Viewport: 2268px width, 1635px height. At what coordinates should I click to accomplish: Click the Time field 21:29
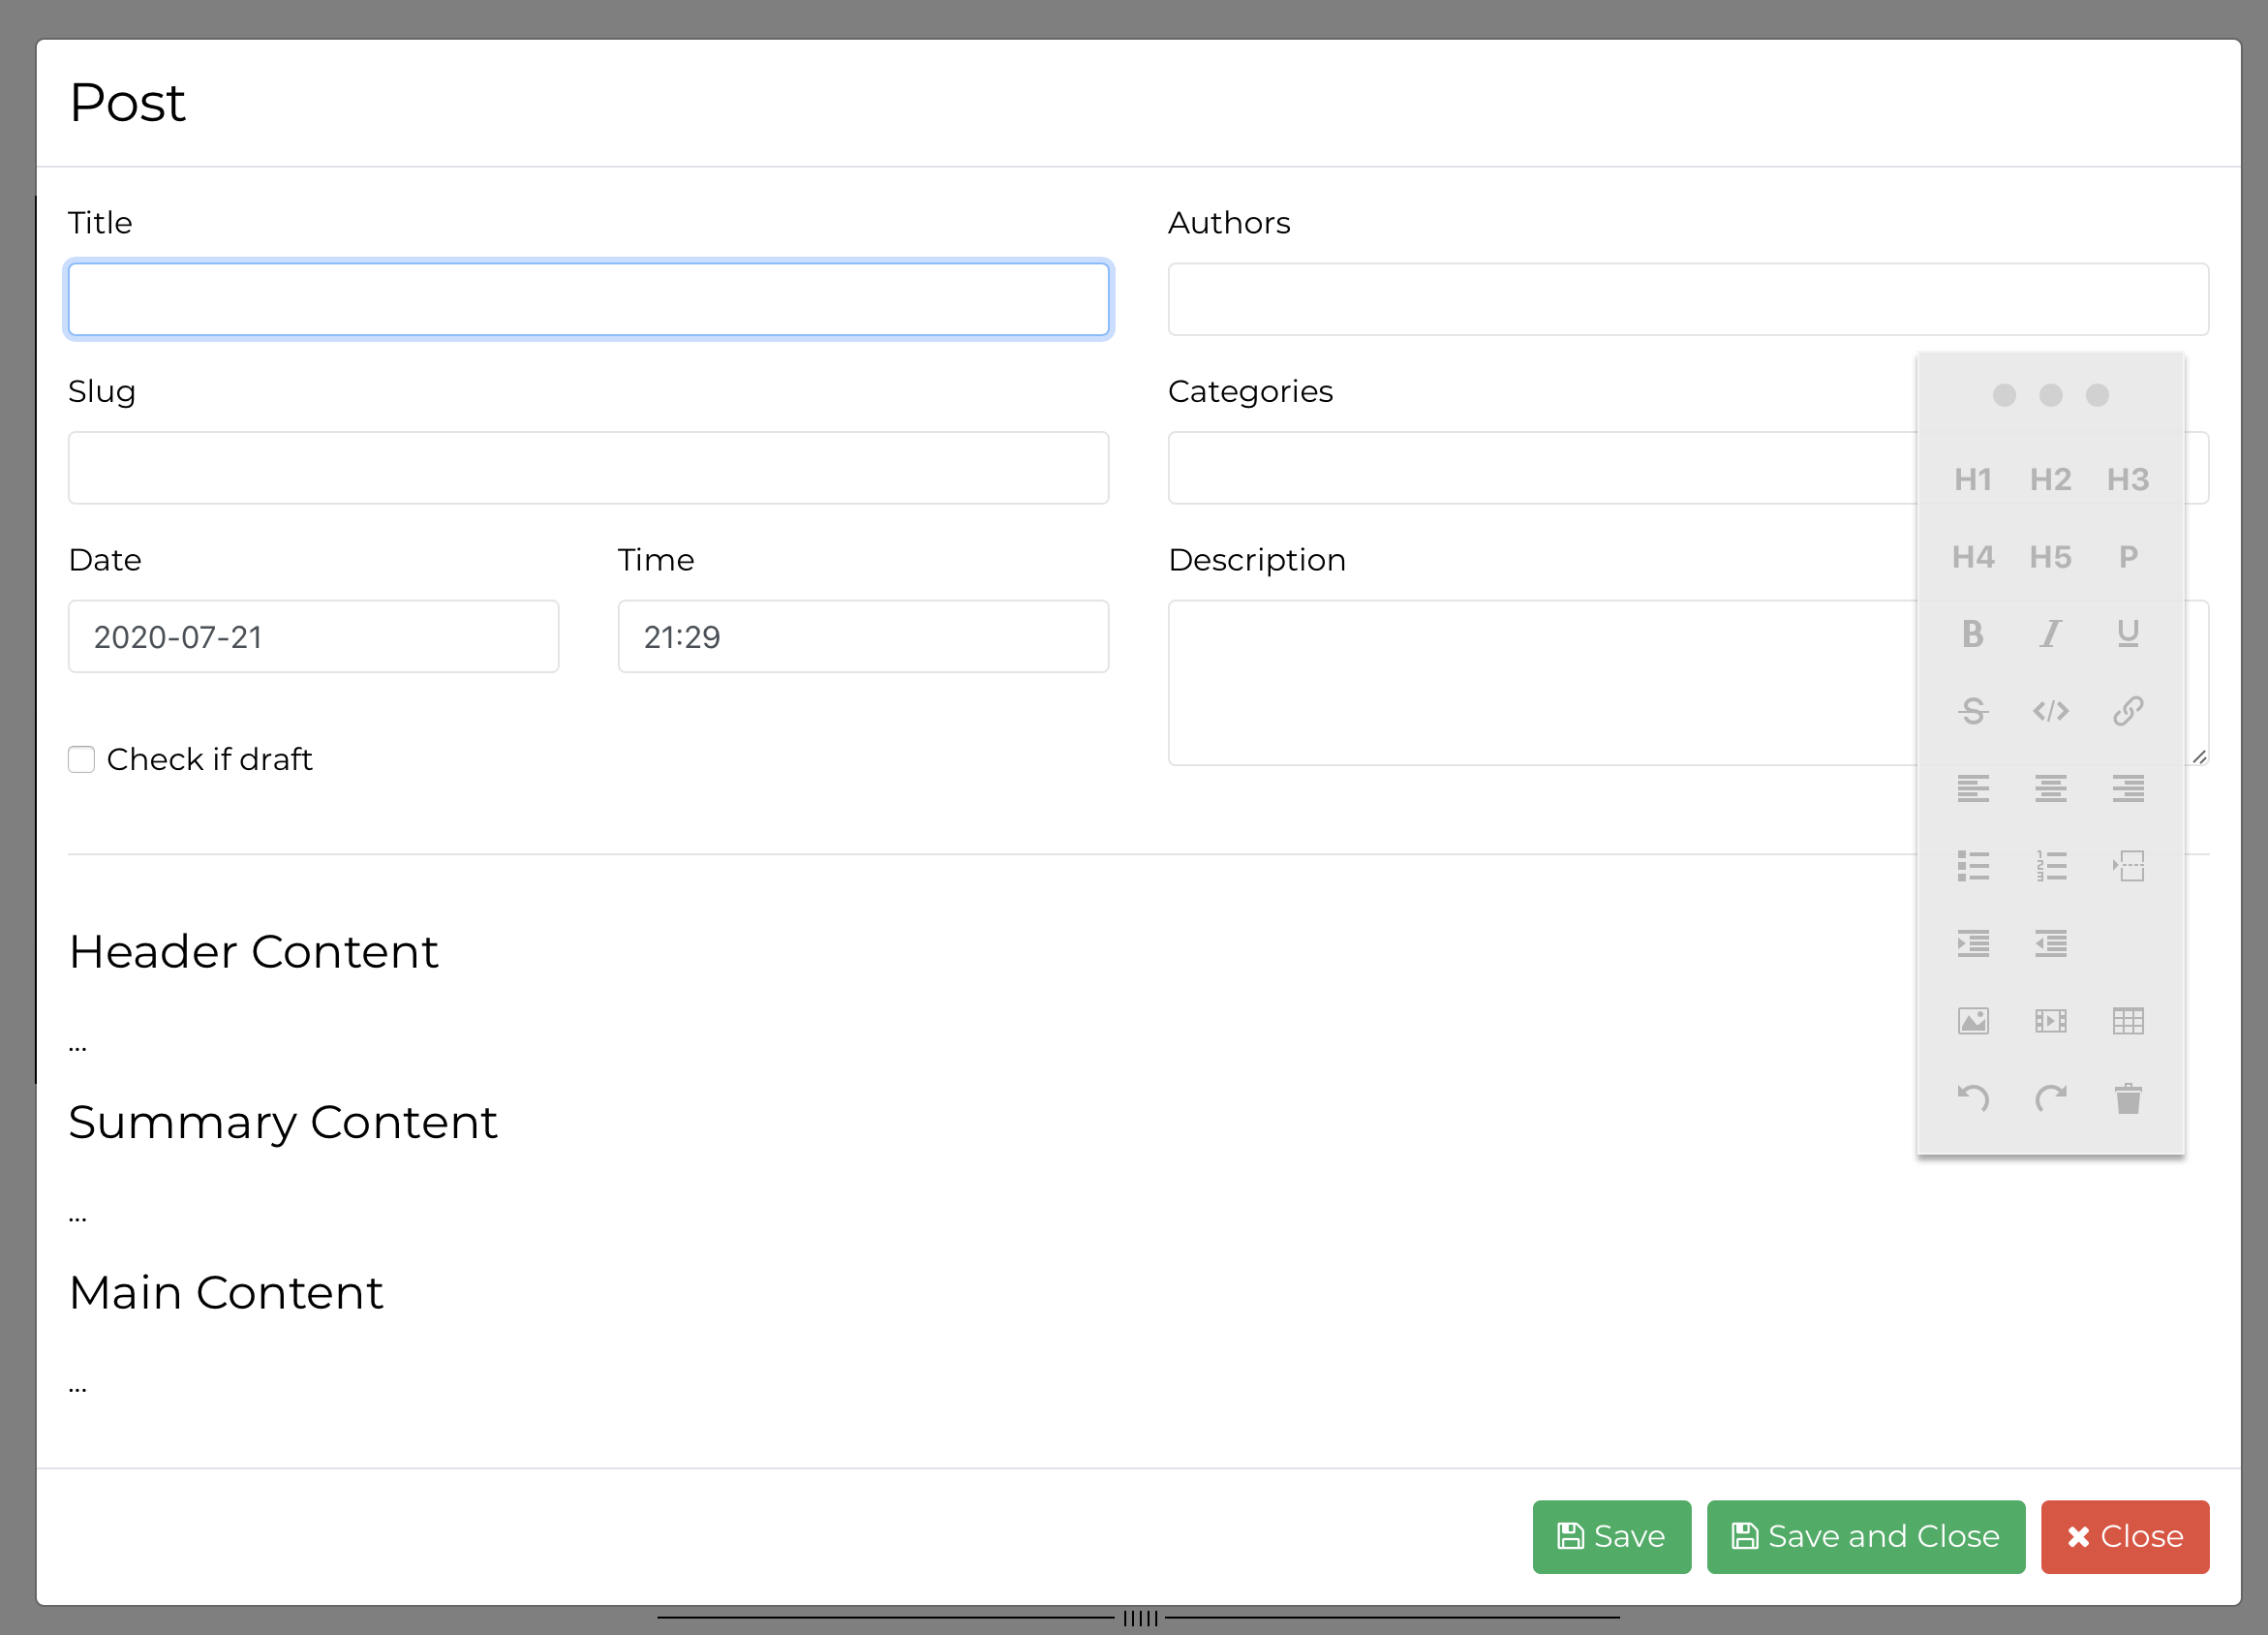pyautogui.click(x=863, y=636)
